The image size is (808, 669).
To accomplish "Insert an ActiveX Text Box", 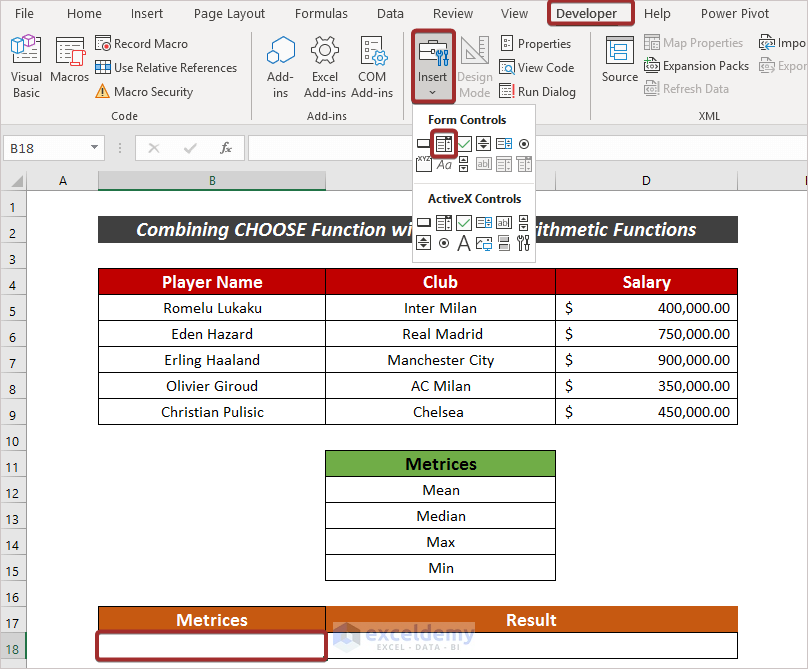I will tap(503, 223).
